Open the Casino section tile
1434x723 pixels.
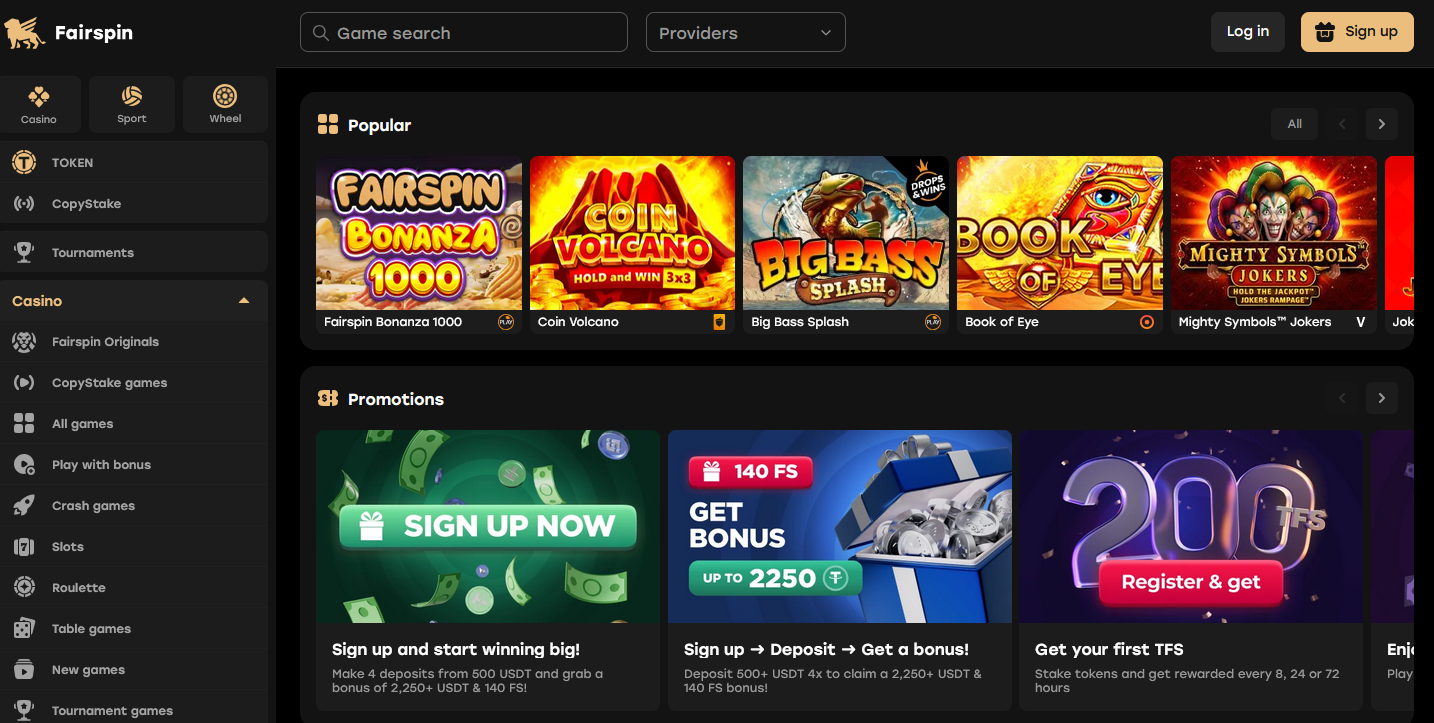click(x=39, y=104)
